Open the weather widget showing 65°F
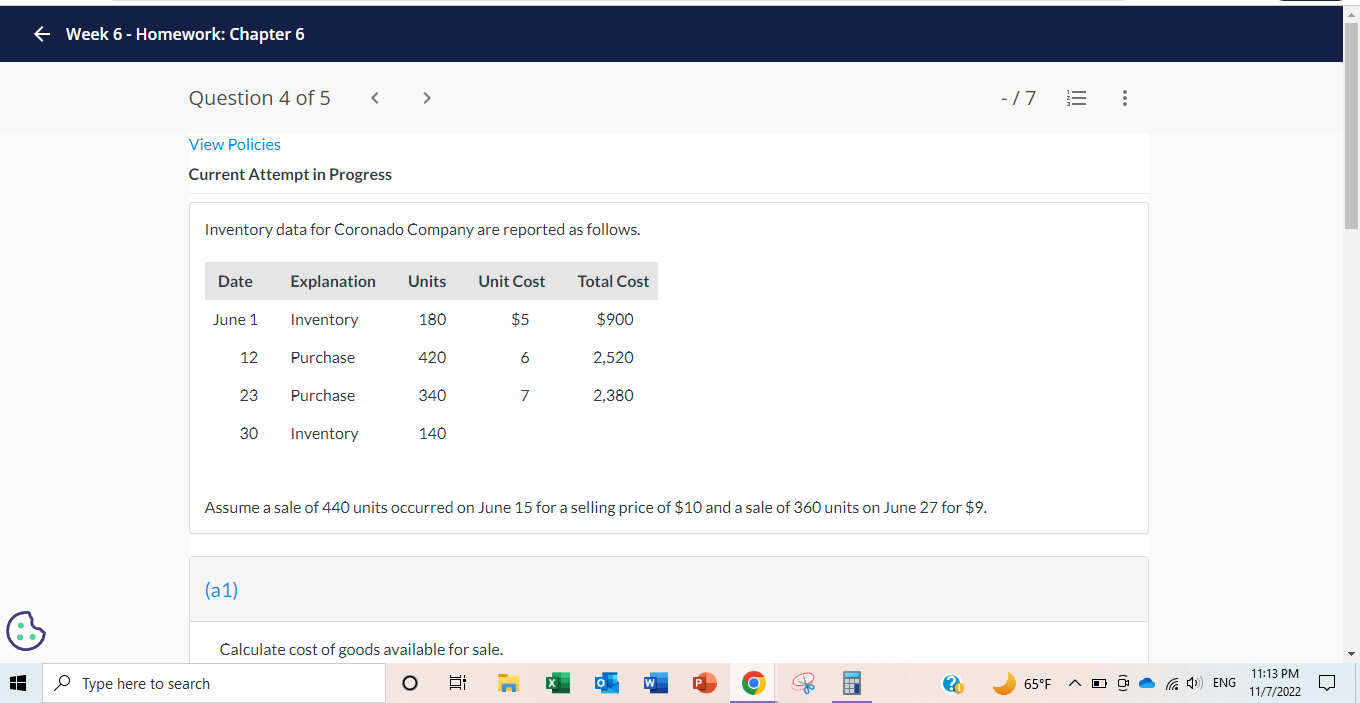Viewport: 1360px width, 703px height. 1022,684
